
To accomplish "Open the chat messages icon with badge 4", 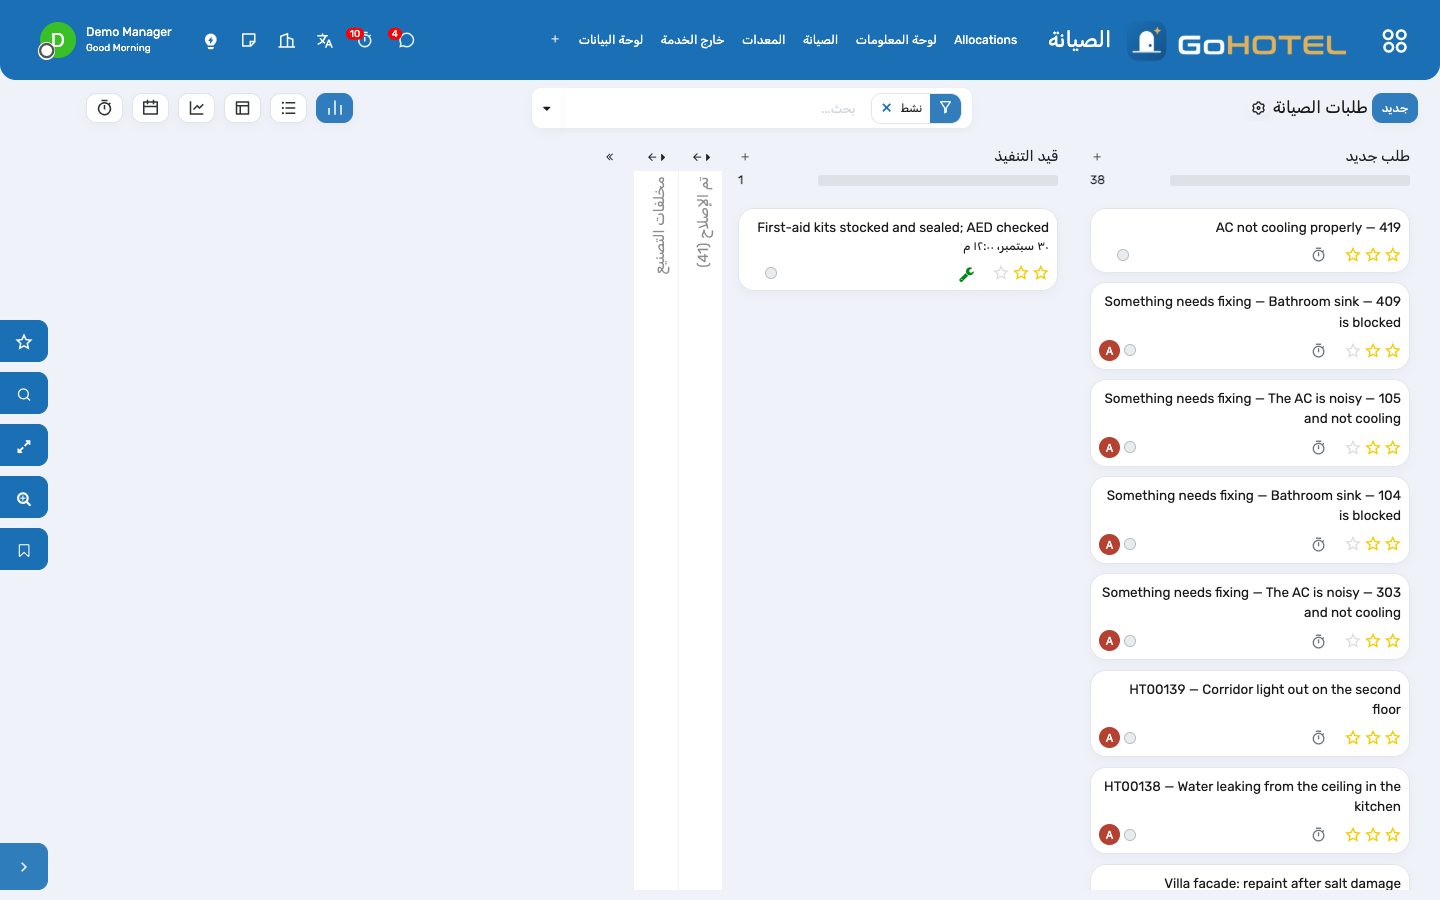I will pyautogui.click(x=405, y=40).
